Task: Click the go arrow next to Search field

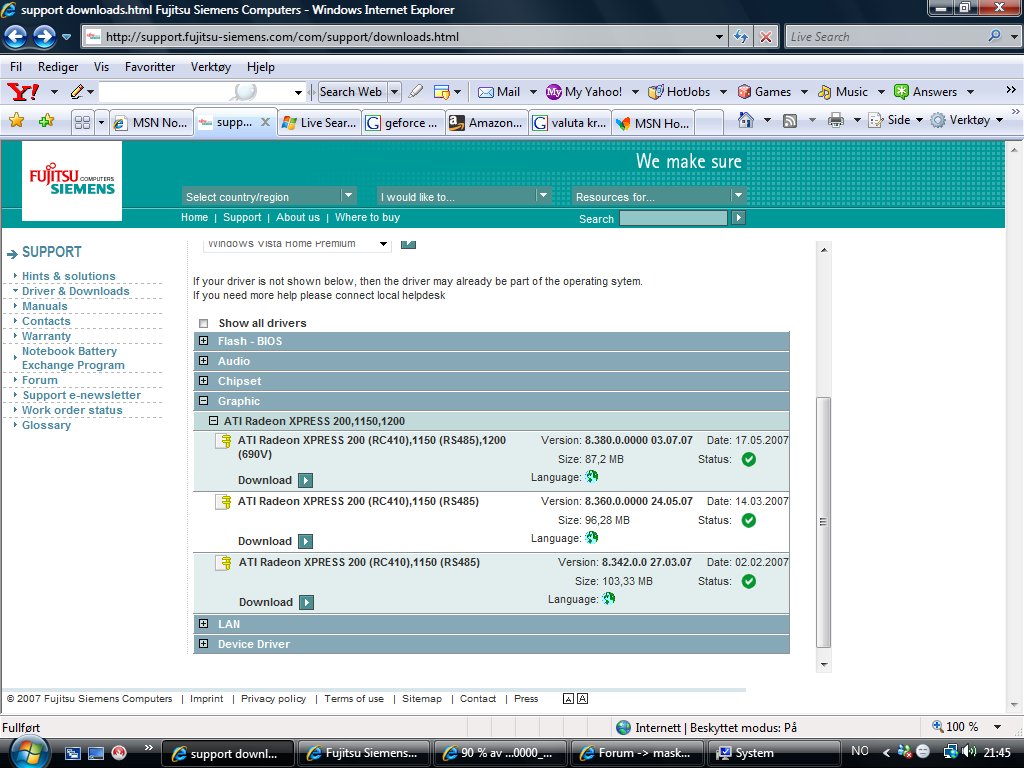Action: [738, 217]
